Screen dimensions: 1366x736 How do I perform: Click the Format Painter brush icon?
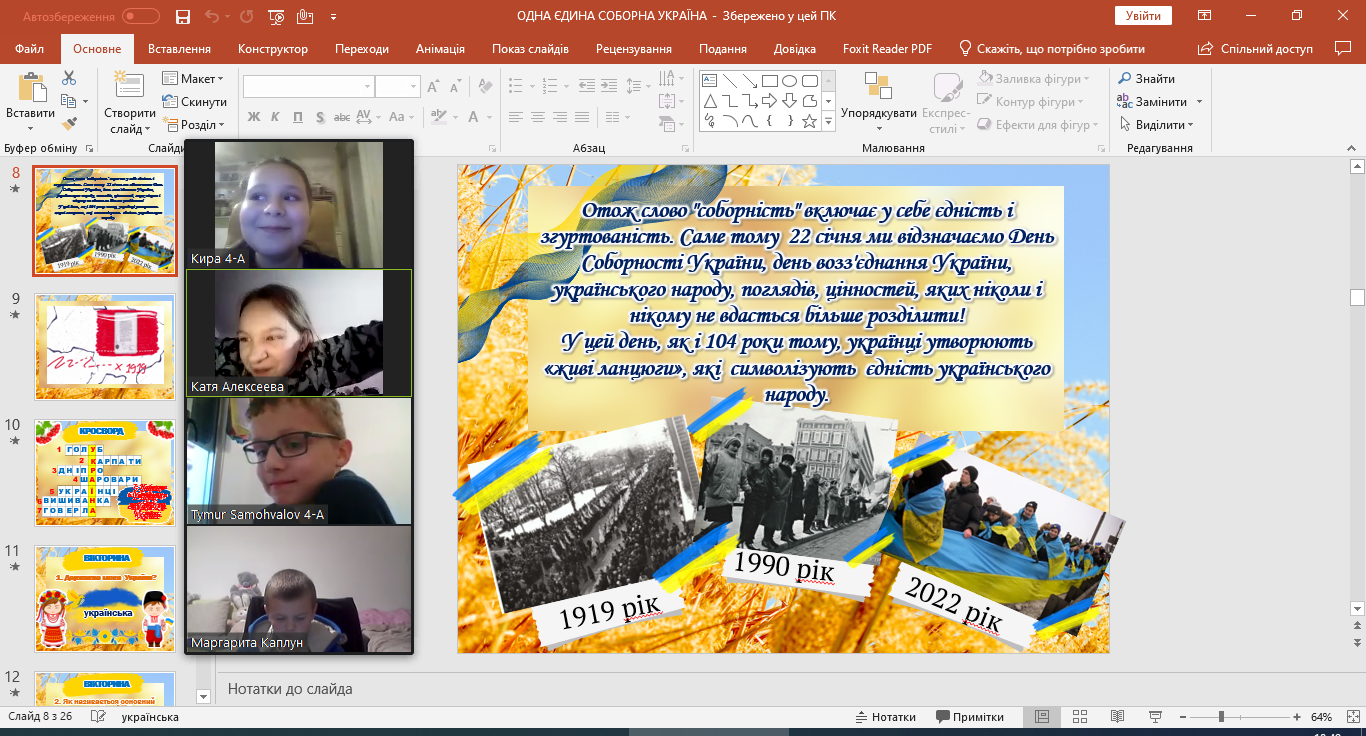tap(69, 124)
